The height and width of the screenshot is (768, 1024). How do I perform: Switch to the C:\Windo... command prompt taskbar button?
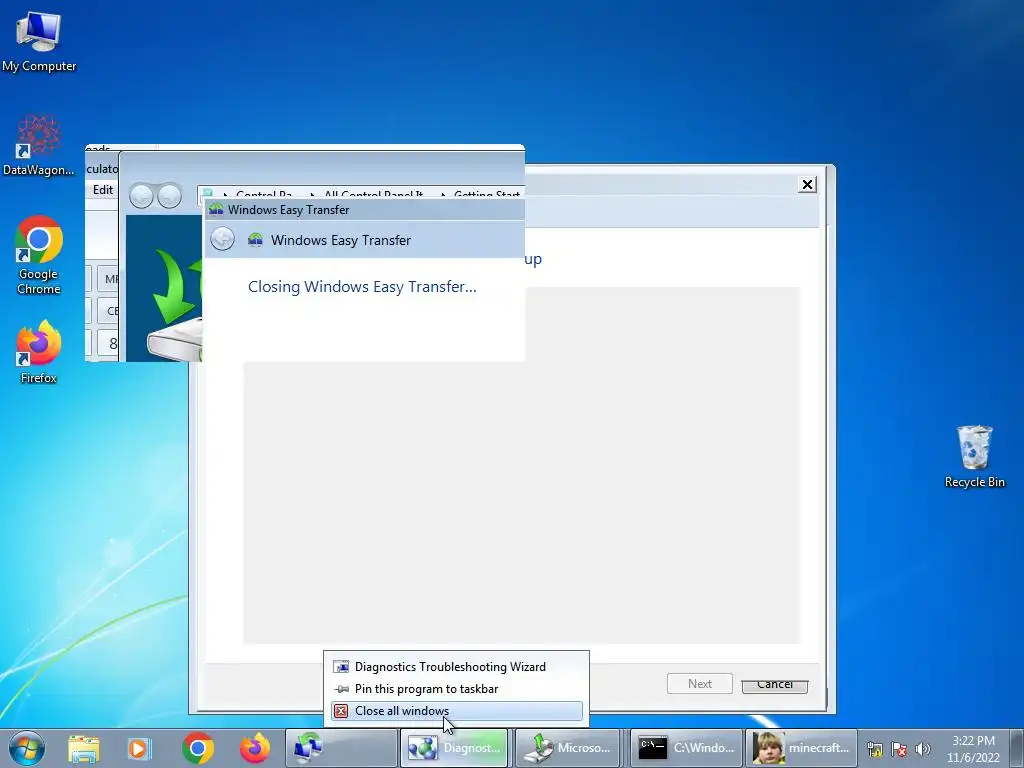686,748
